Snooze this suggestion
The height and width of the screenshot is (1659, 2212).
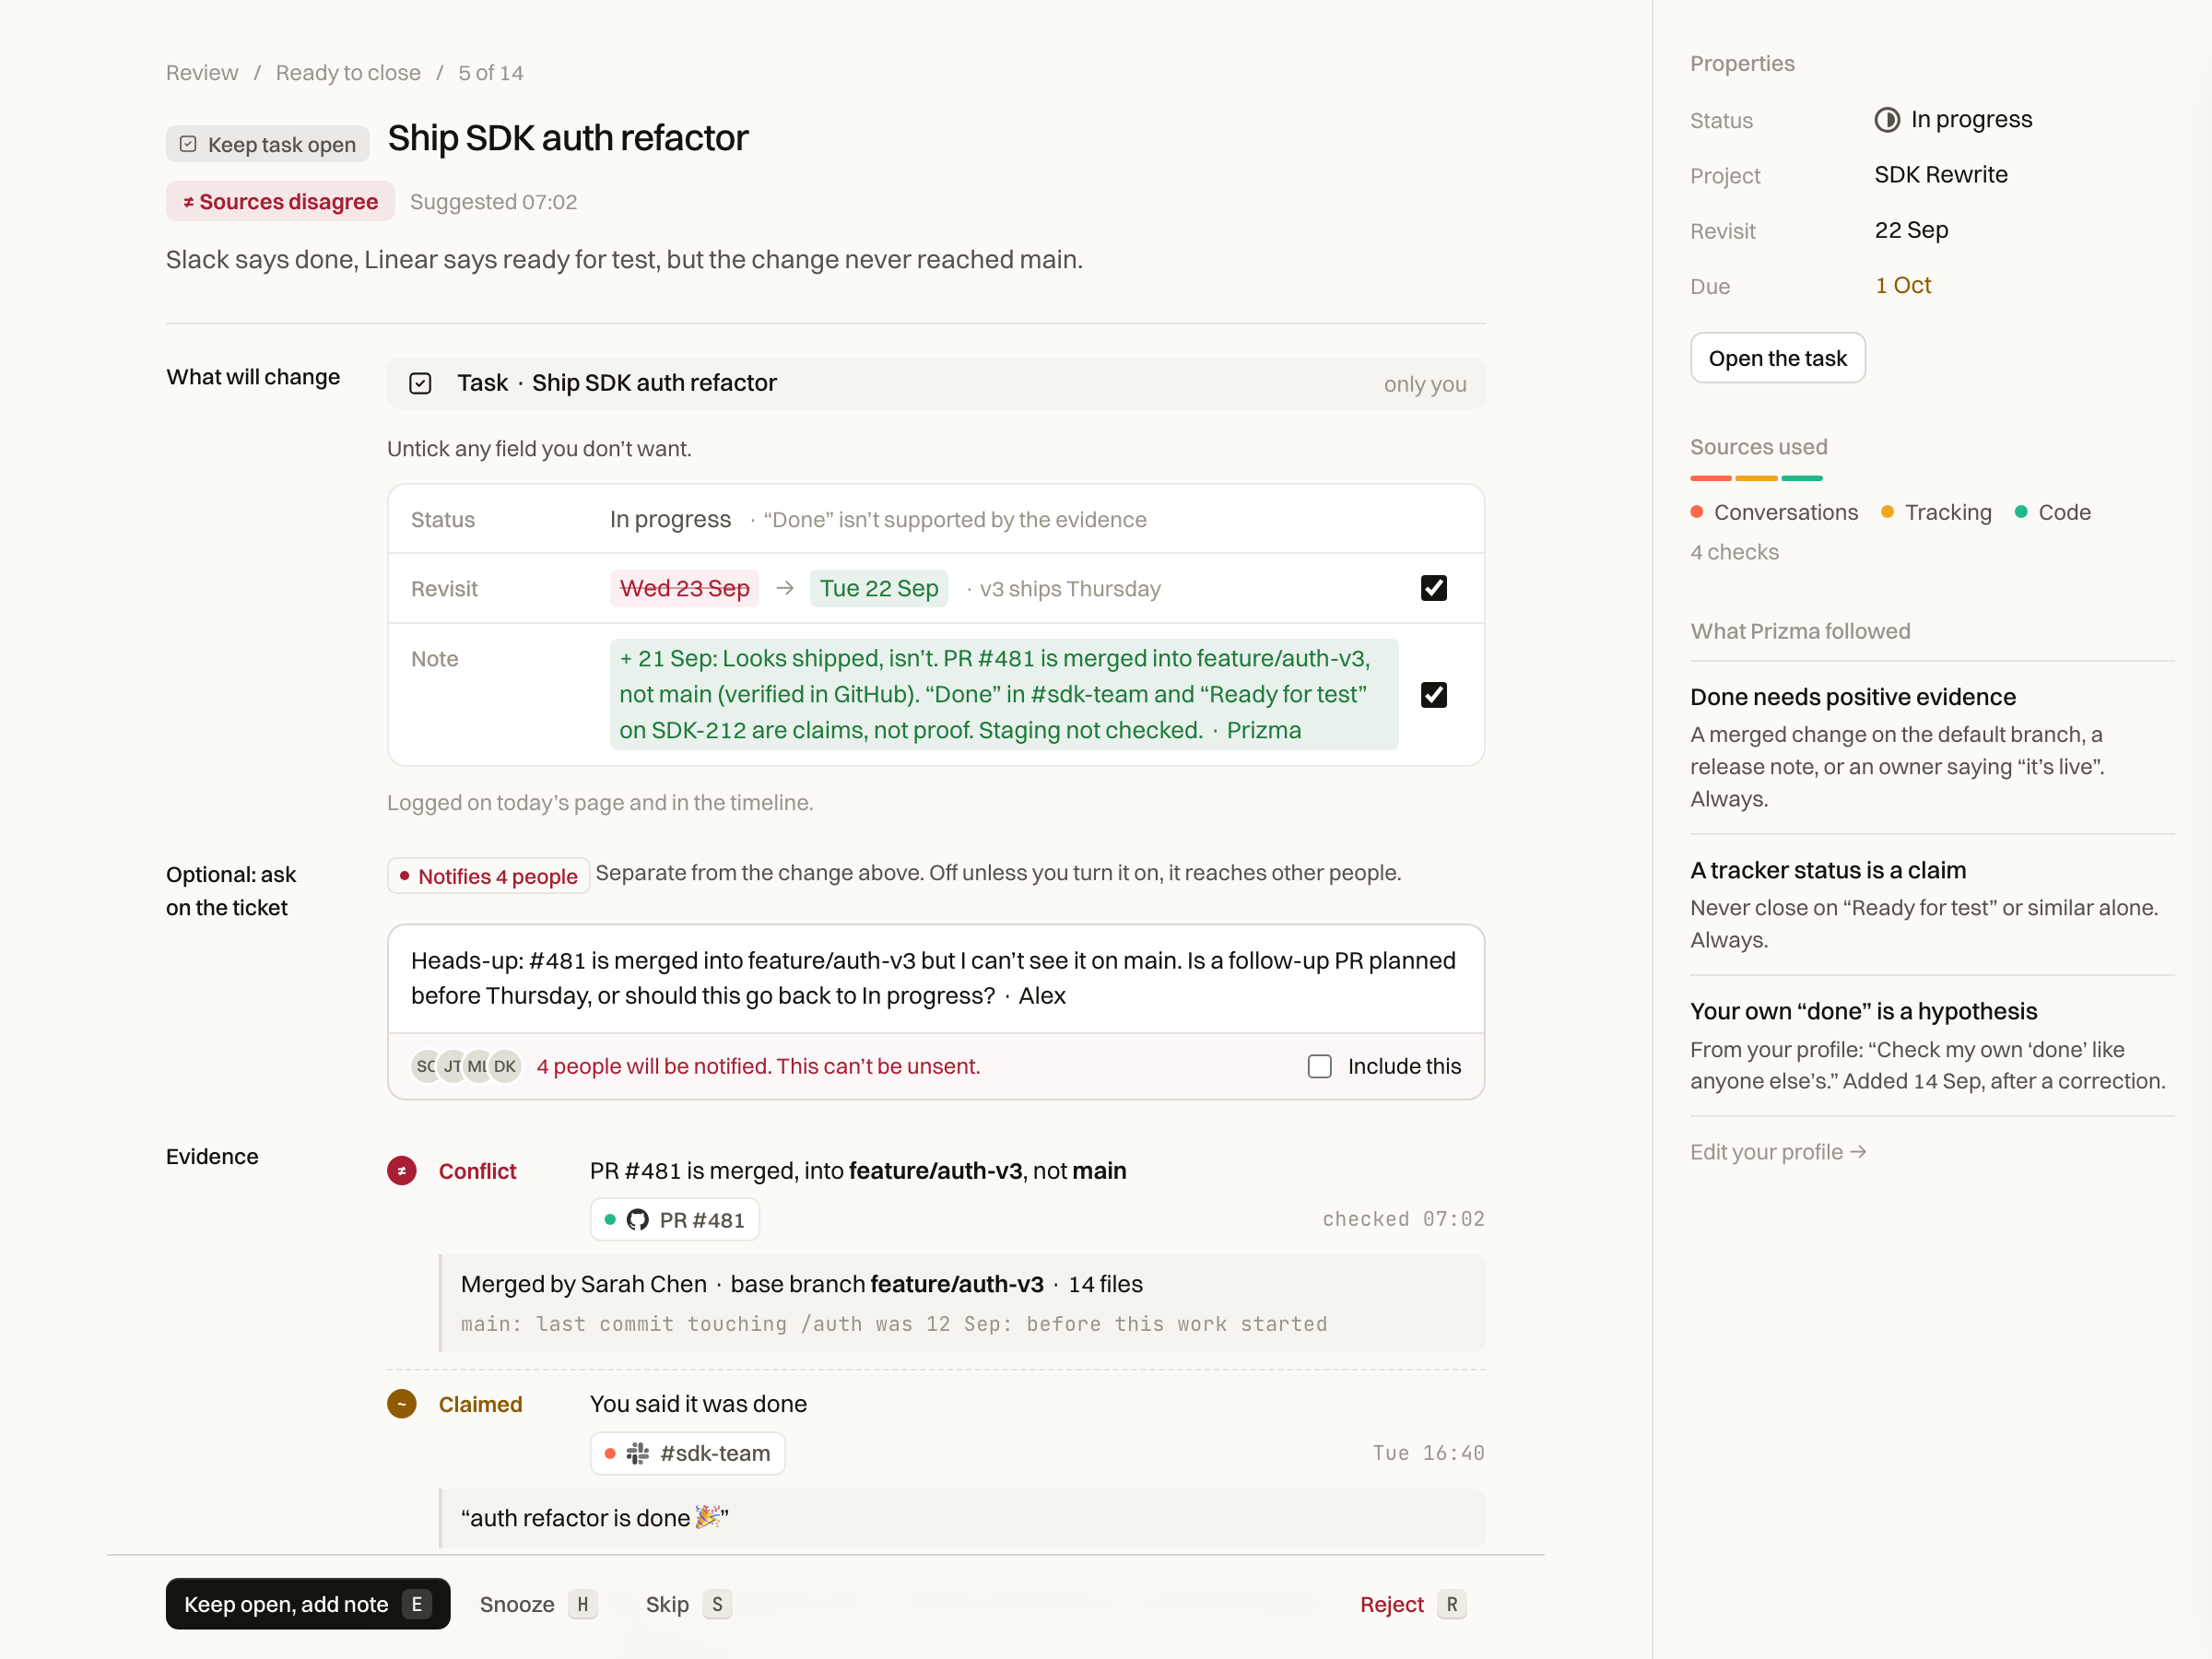[x=538, y=1603]
